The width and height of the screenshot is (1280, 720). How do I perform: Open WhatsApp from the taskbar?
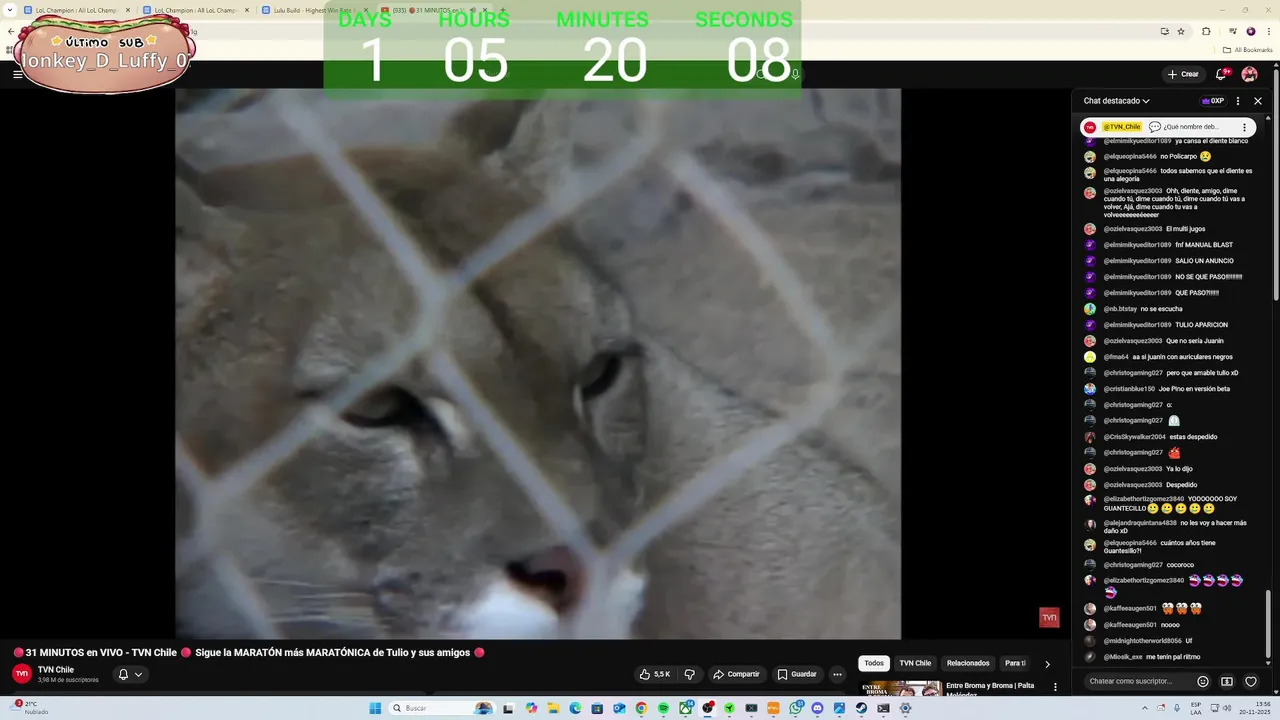click(x=796, y=708)
